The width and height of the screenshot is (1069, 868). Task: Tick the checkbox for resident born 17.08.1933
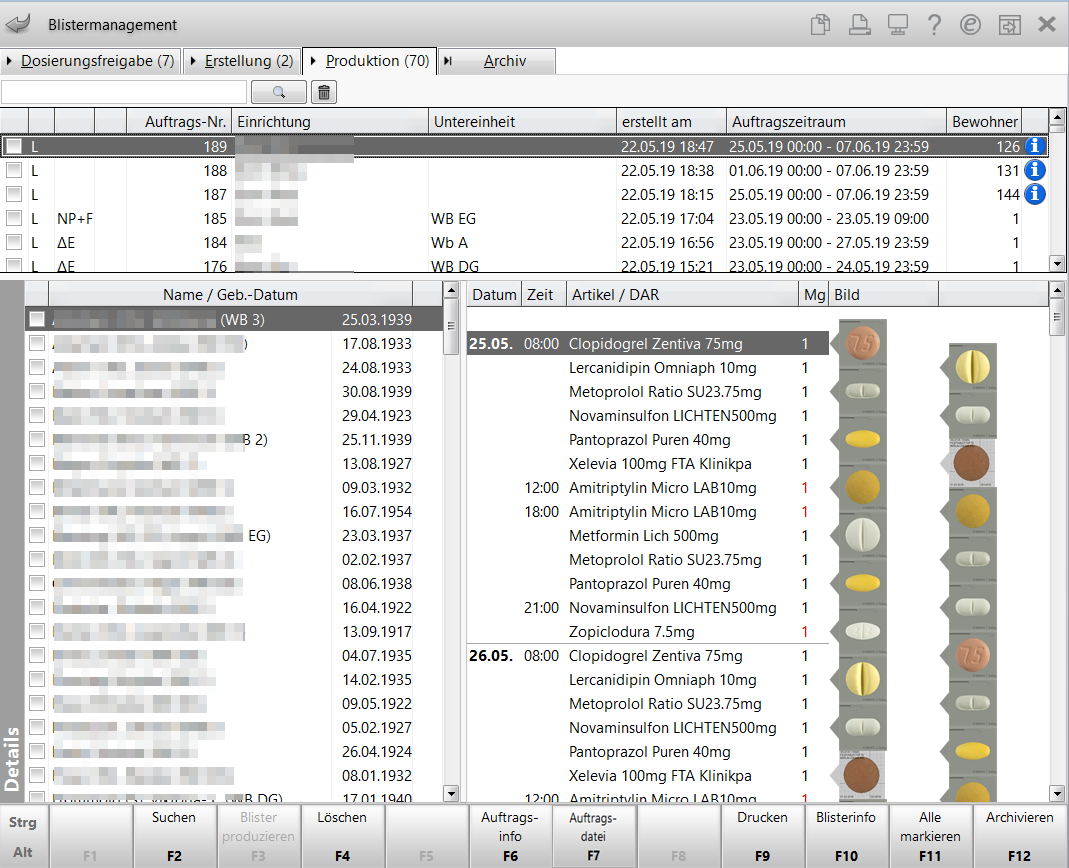(37, 343)
